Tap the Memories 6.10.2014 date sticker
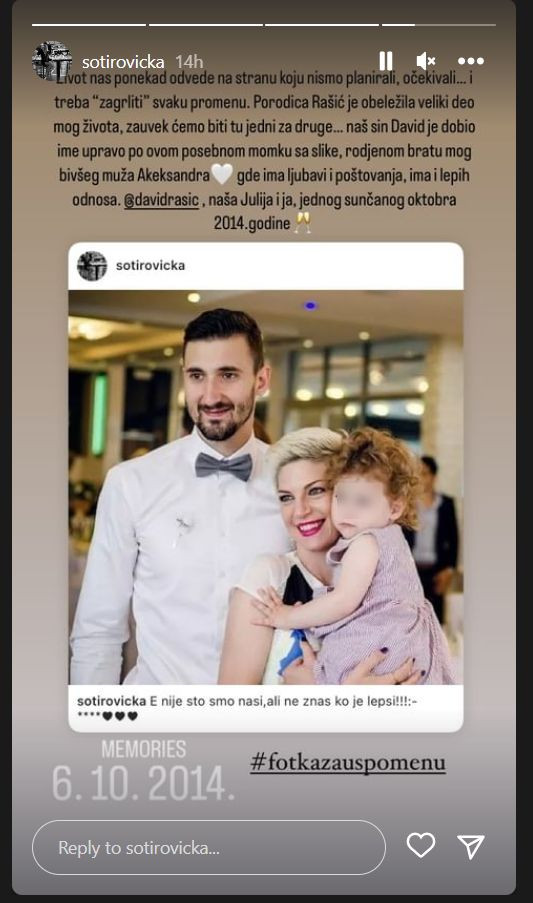Image resolution: width=533 pixels, height=903 pixels. [143, 771]
